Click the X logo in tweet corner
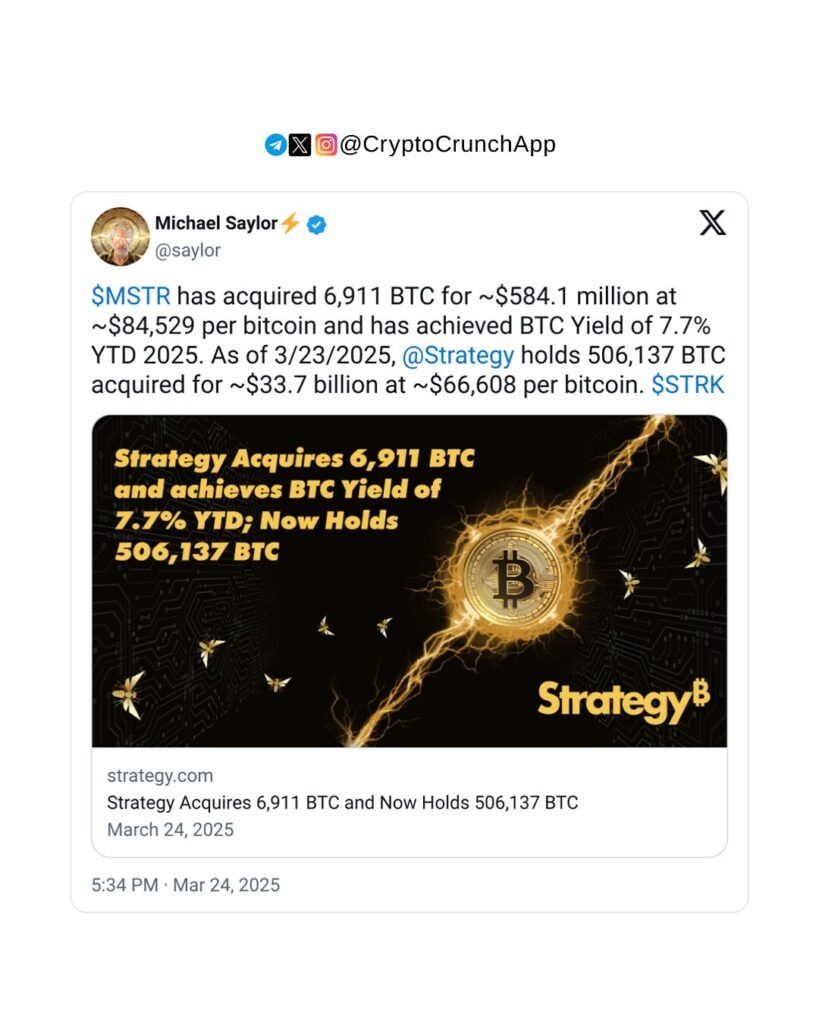The height and width of the screenshot is (1024, 819). [x=712, y=223]
